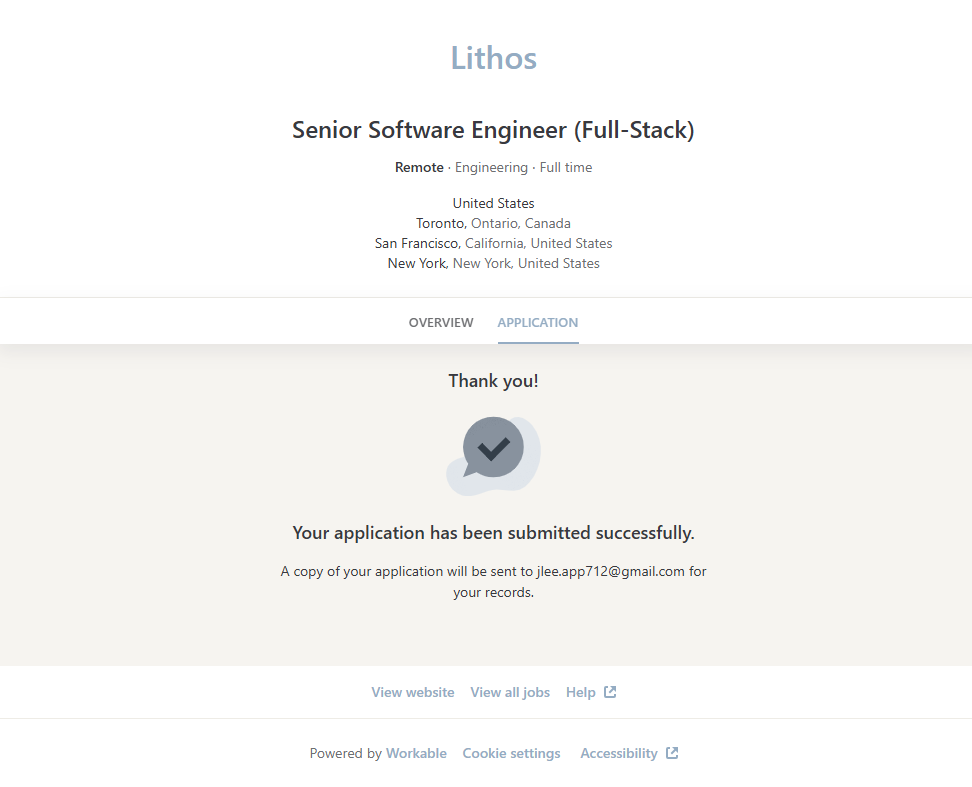Click the checkmark speech bubble icon
This screenshot has height=787, width=972.
click(493, 448)
